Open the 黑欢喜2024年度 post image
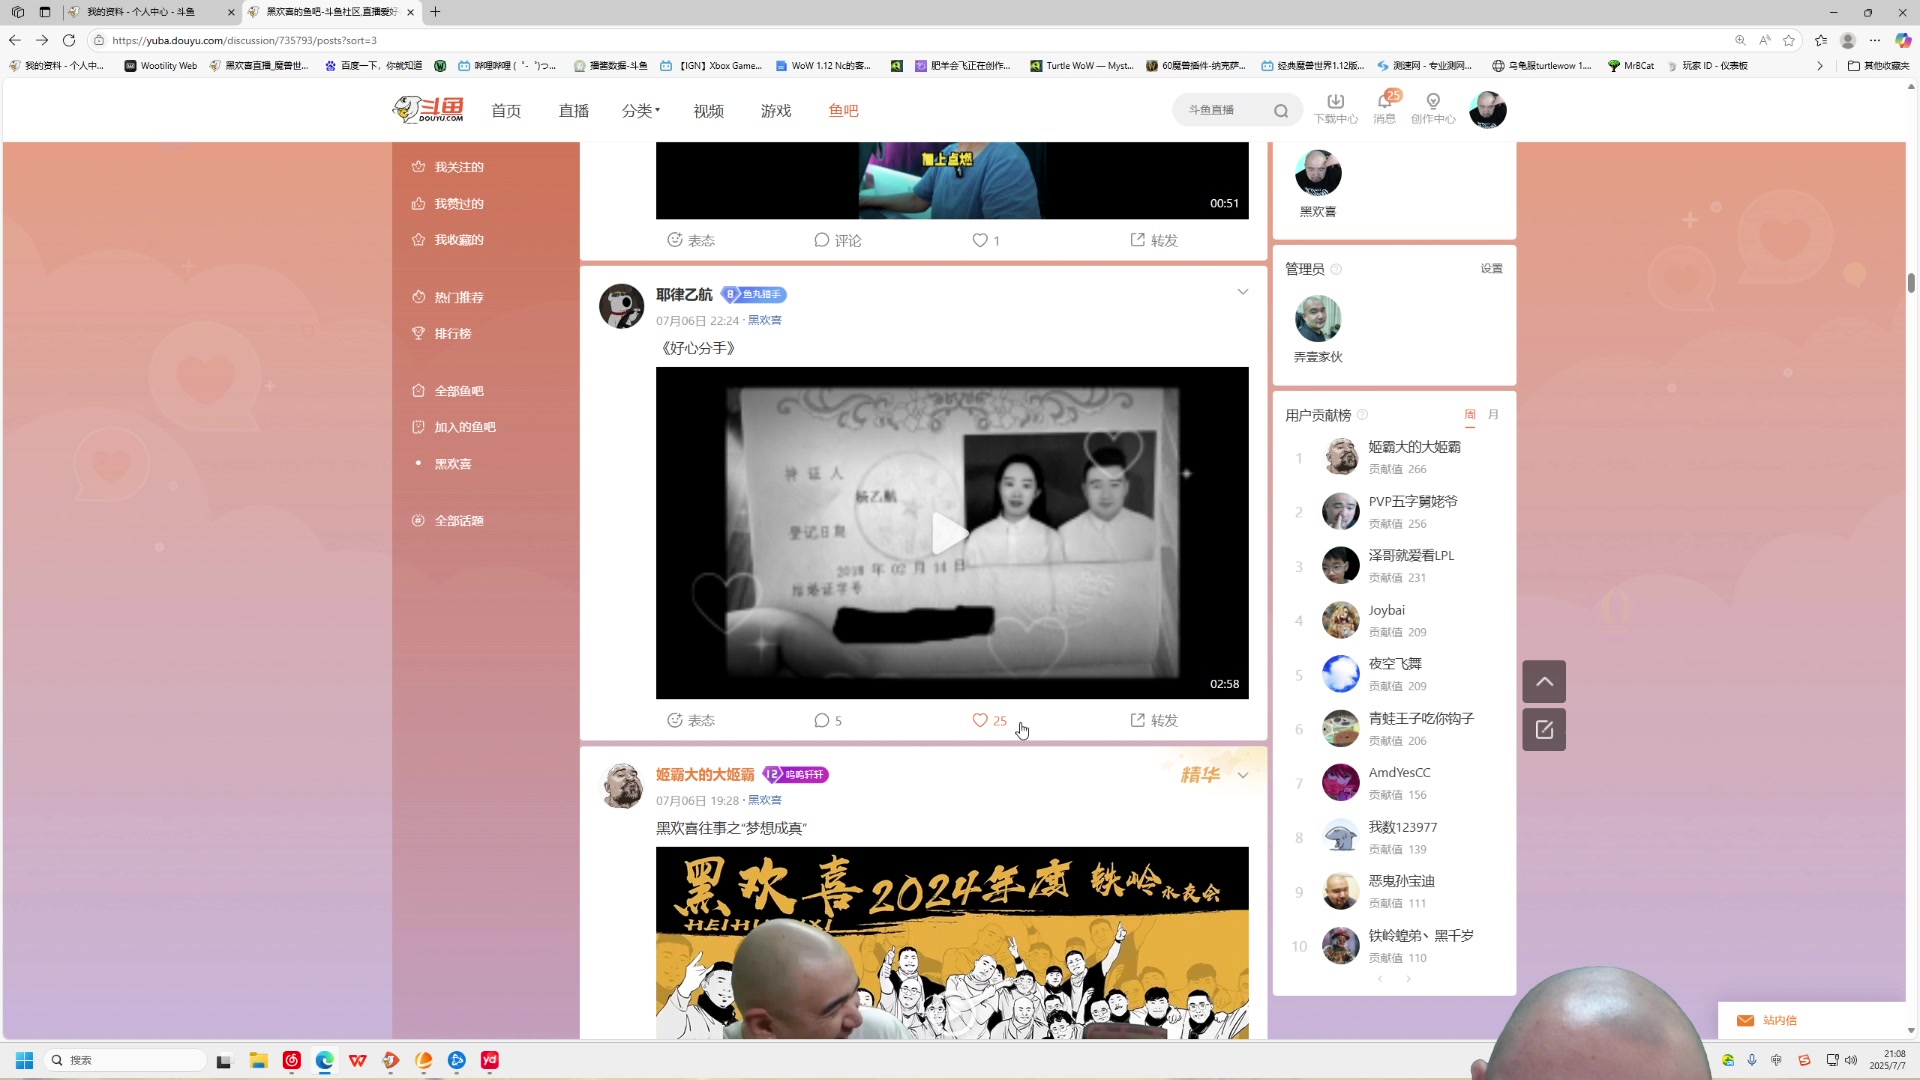 [952, 942]
